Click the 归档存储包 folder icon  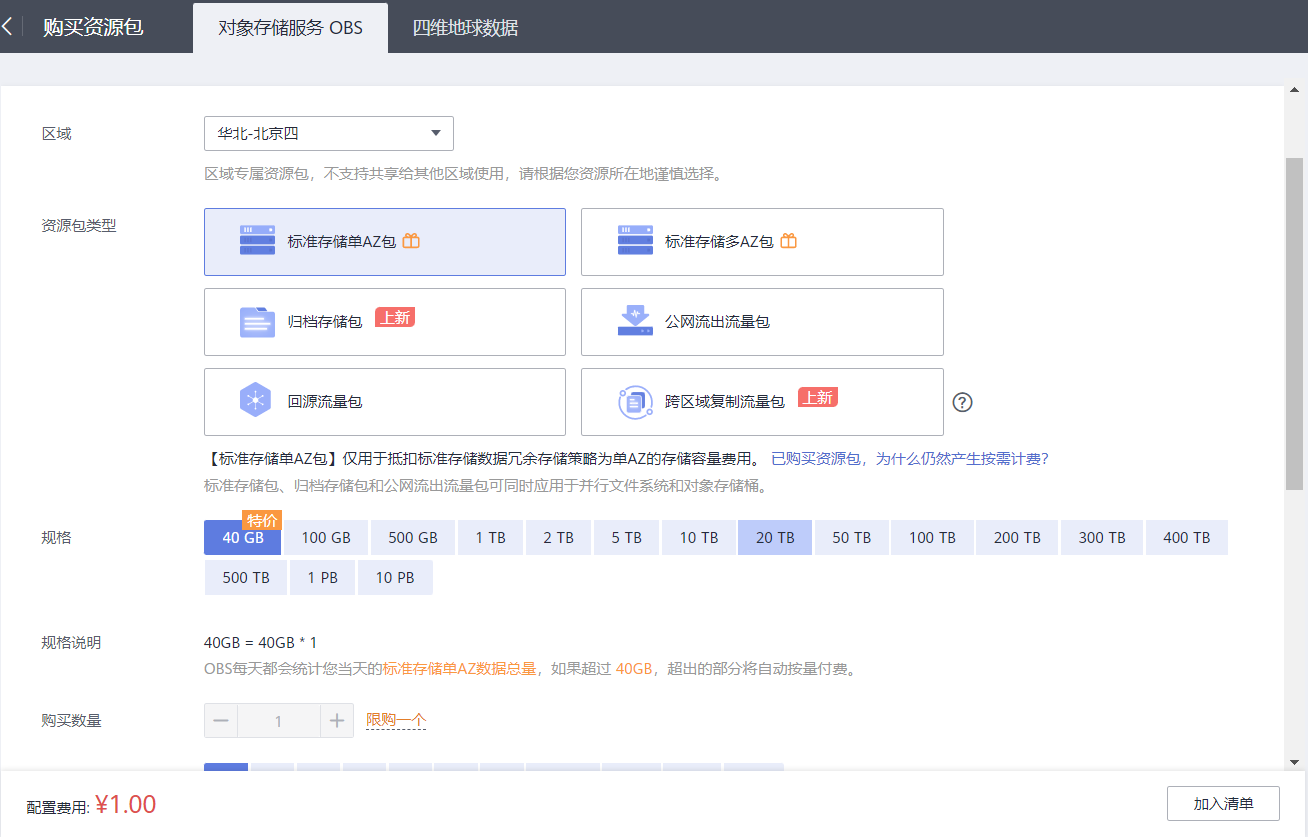[258, 321]
